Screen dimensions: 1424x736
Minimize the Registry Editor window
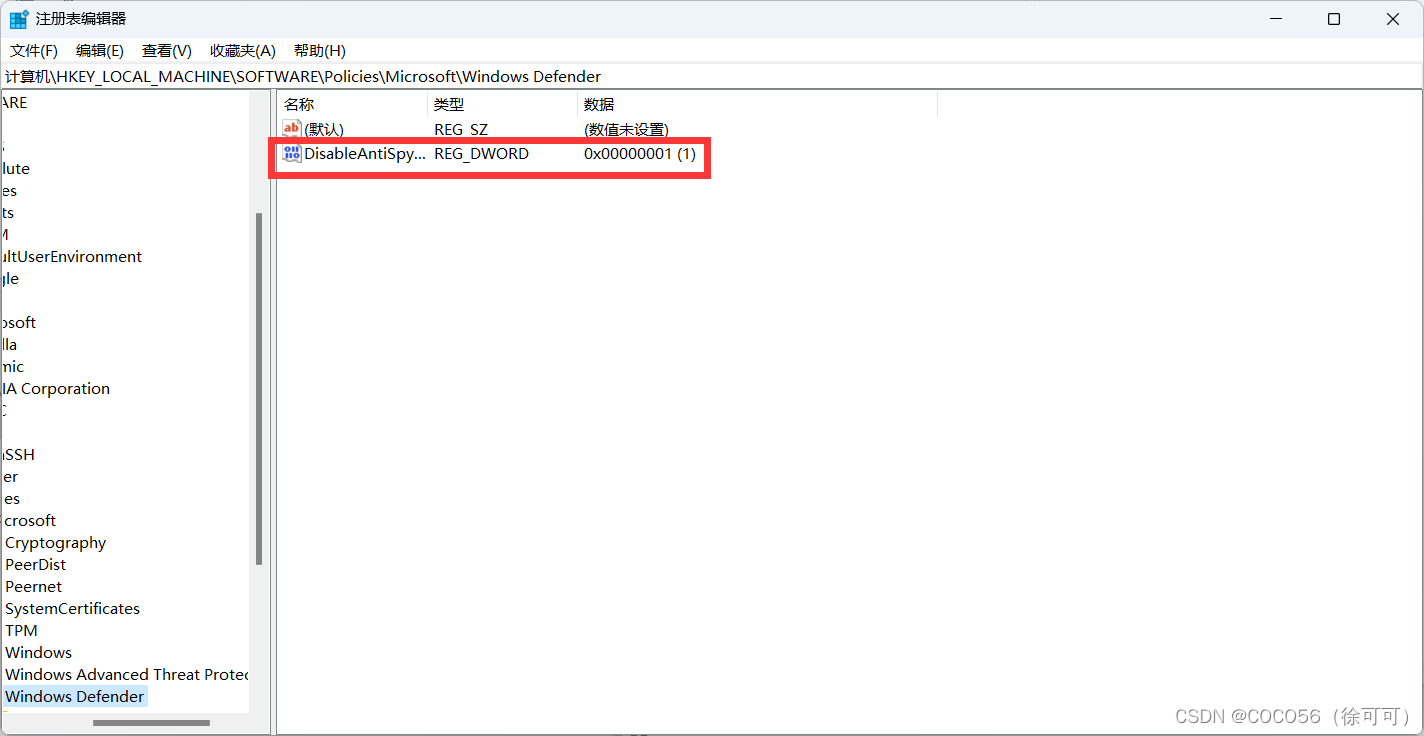point(1276,19)
